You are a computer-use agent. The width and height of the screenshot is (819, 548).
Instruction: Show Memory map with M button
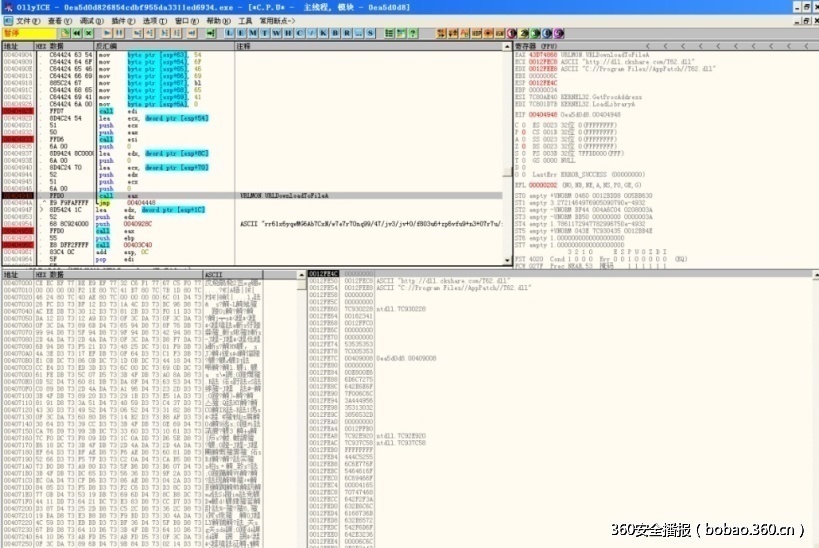253,33
